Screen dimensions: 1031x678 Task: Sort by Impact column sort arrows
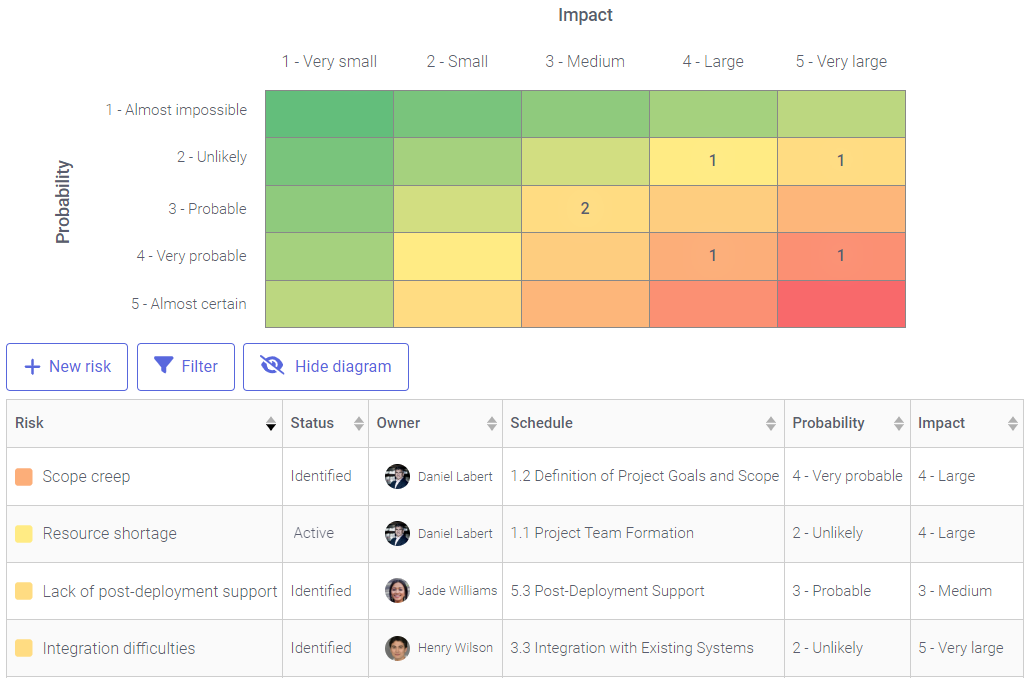tap(1012, 424)
